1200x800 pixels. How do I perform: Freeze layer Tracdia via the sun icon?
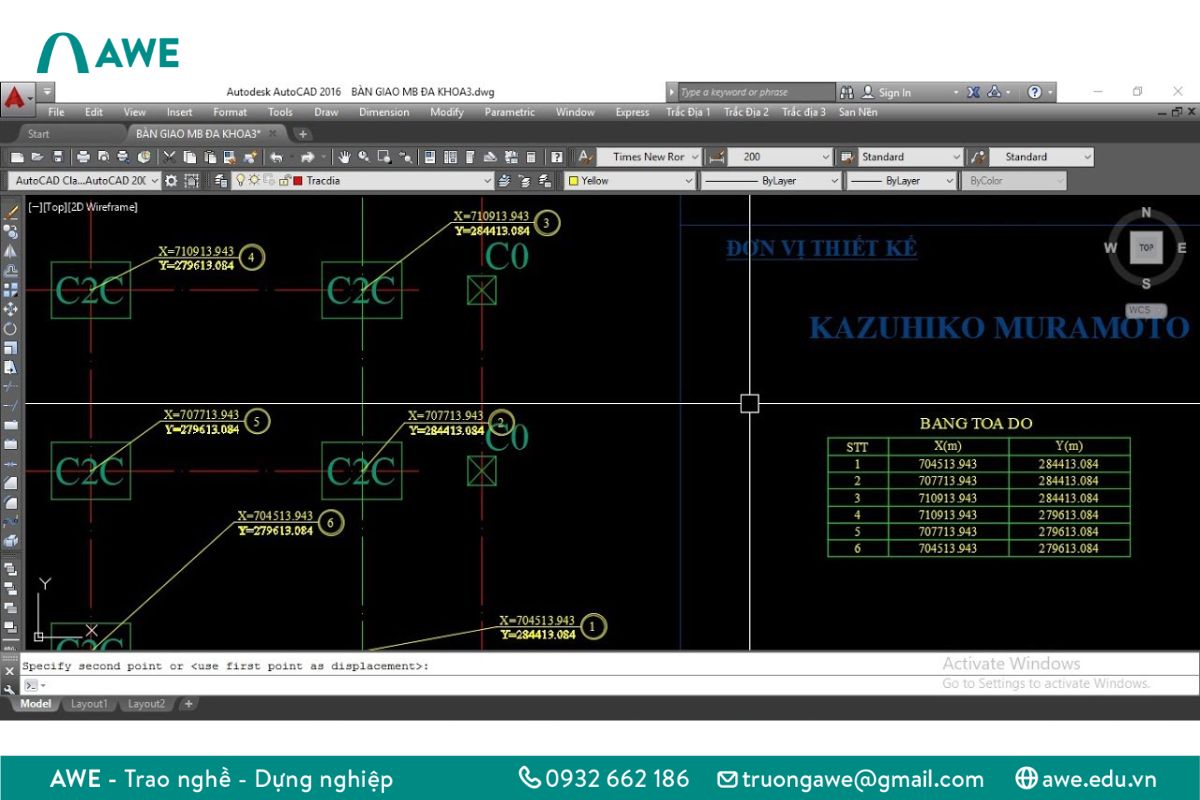253,181
